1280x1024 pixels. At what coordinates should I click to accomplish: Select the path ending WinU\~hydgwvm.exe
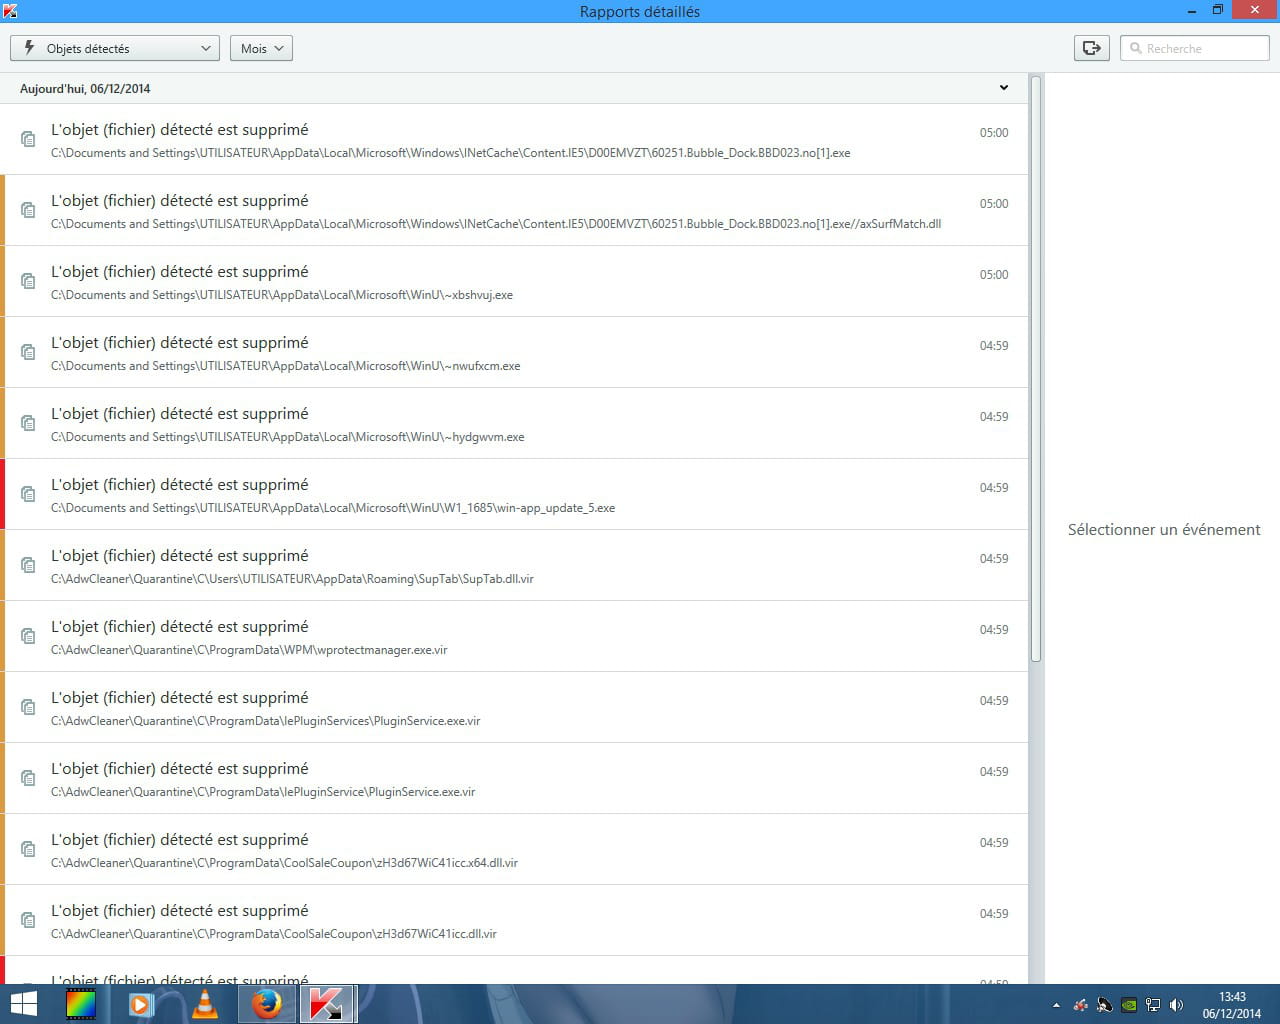pyautogui.click(x=288, y=437)
